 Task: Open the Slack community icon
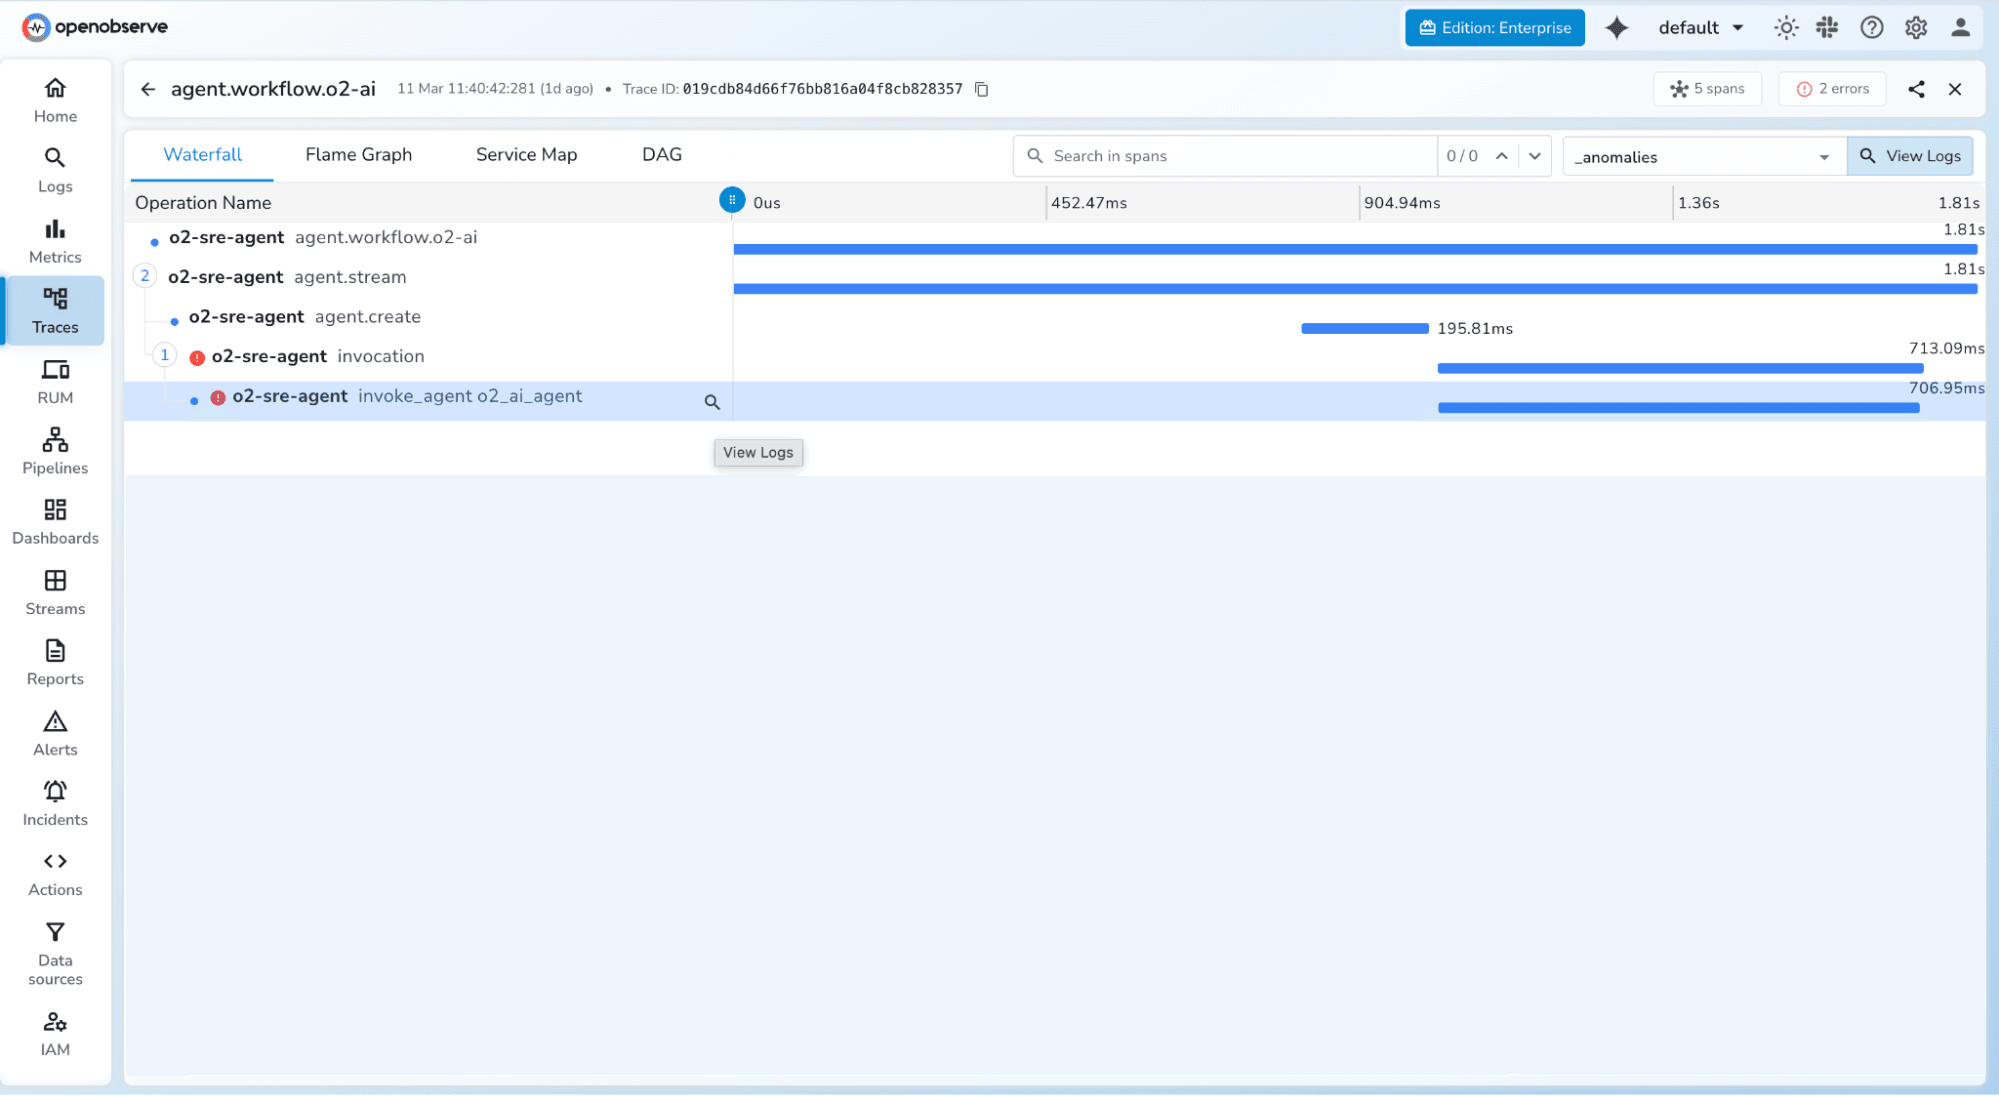1827,28
